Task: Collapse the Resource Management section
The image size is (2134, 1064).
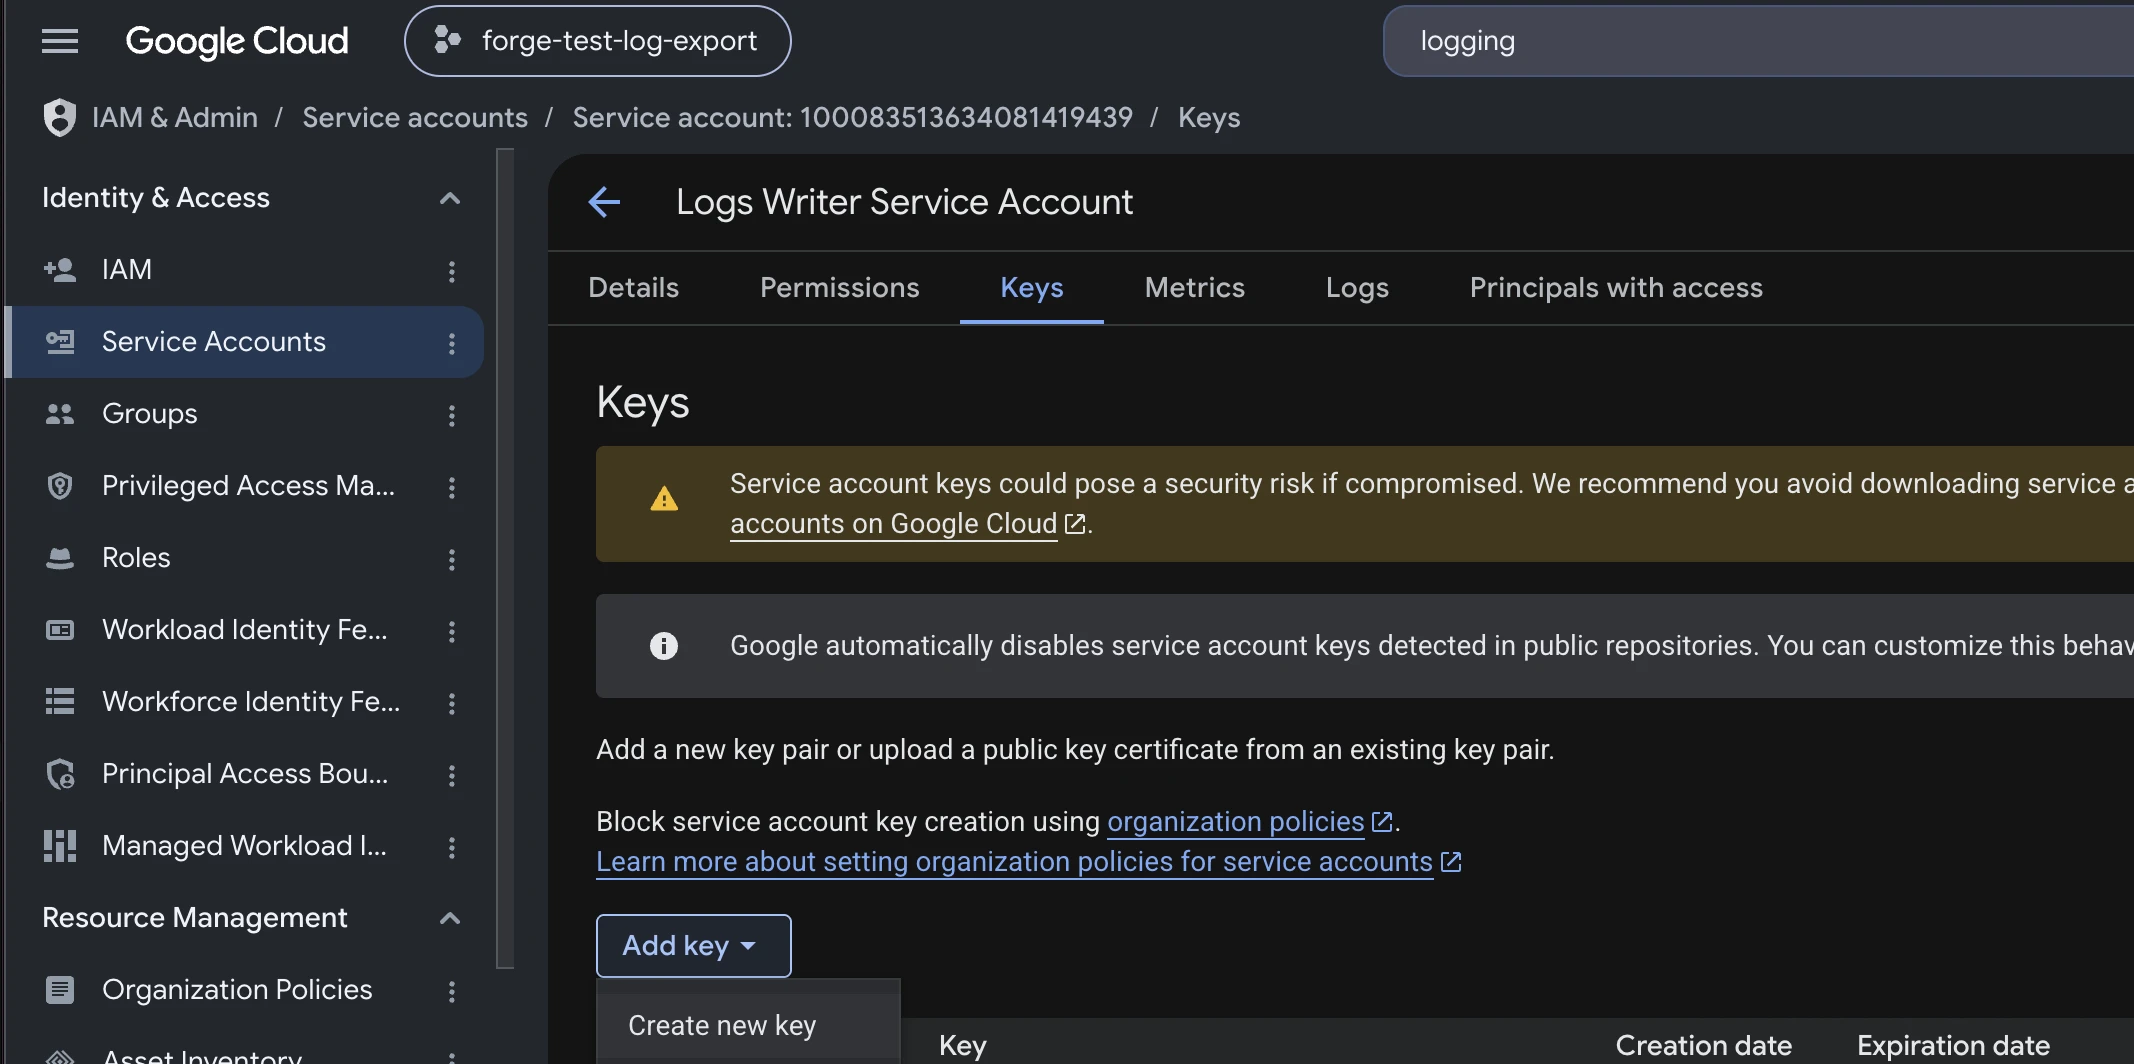Action: coord(450,918)
